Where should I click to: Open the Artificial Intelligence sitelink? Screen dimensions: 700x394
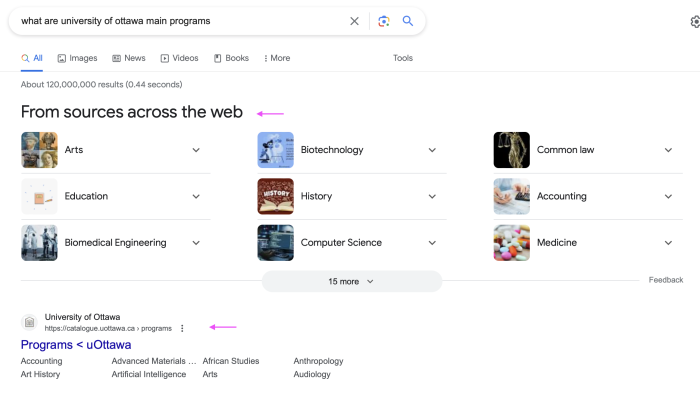point(149,374)
